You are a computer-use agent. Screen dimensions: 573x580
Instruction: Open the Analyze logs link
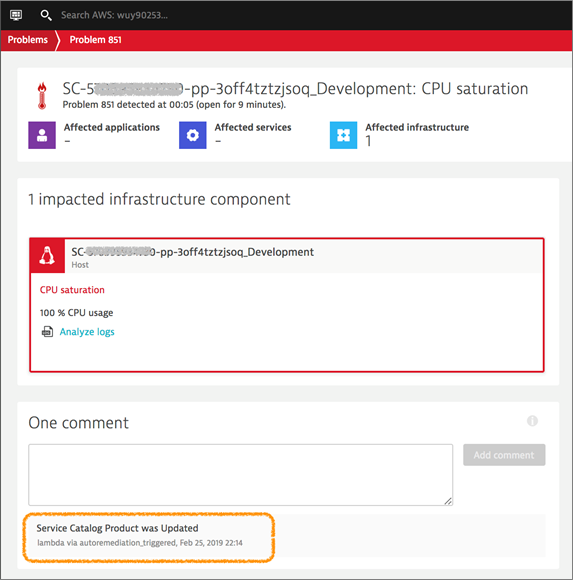coord(87,332)
